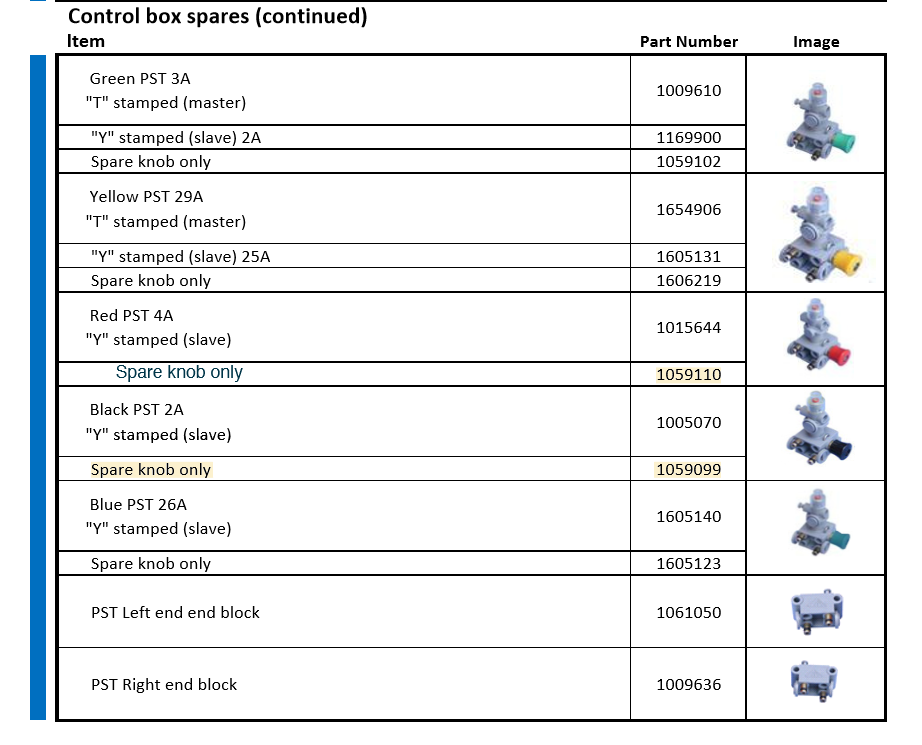Image resolution: width=922 pixels, height=745 pixels.
Task: Select highlighted part number 1059110
Action: [689, 375]
